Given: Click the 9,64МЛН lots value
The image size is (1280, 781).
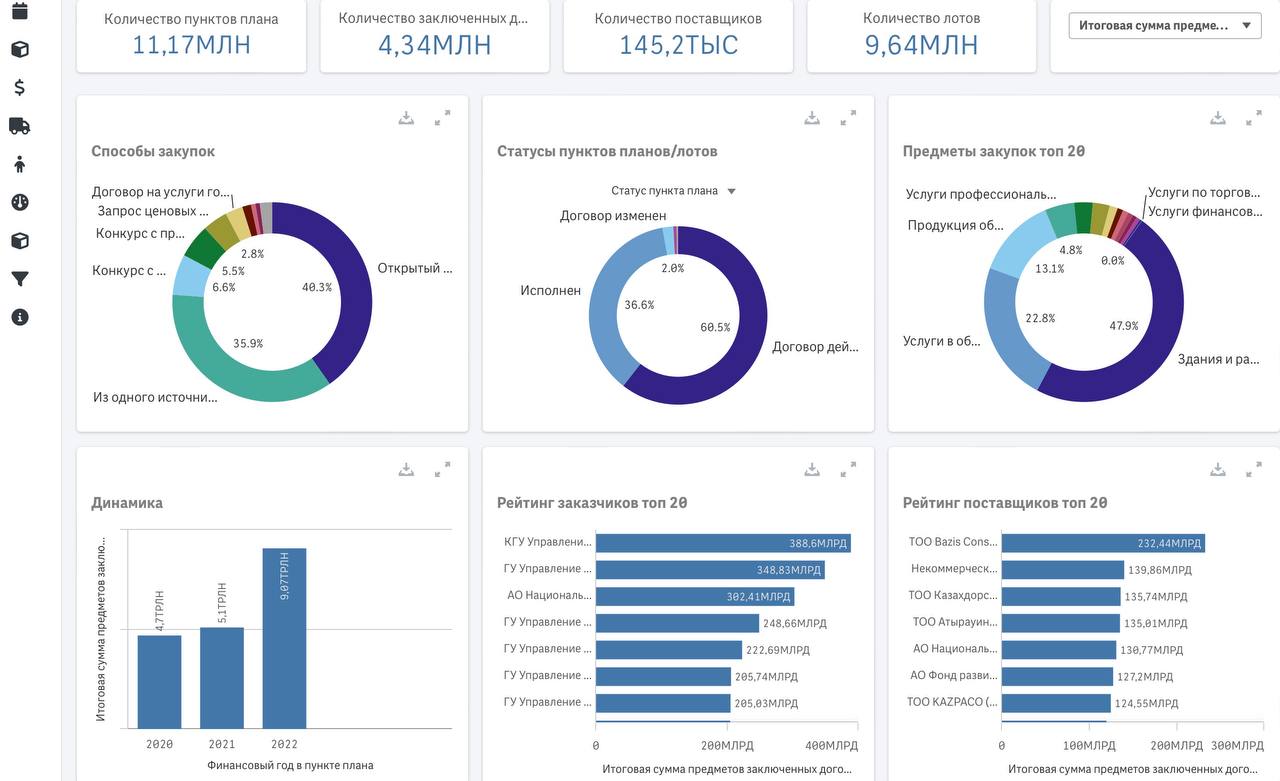Looking at the screenshot, I should [x=921, y=45].
